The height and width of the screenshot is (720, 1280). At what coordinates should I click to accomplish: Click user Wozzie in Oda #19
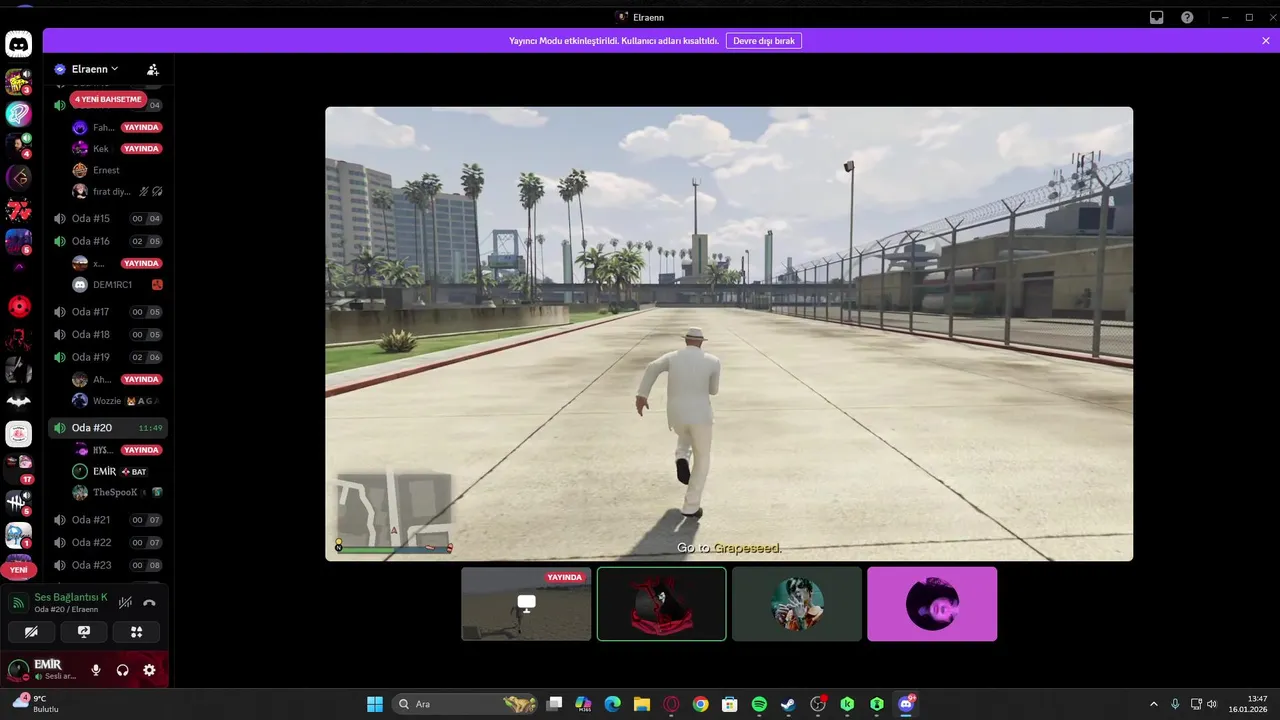coord(116,401)
